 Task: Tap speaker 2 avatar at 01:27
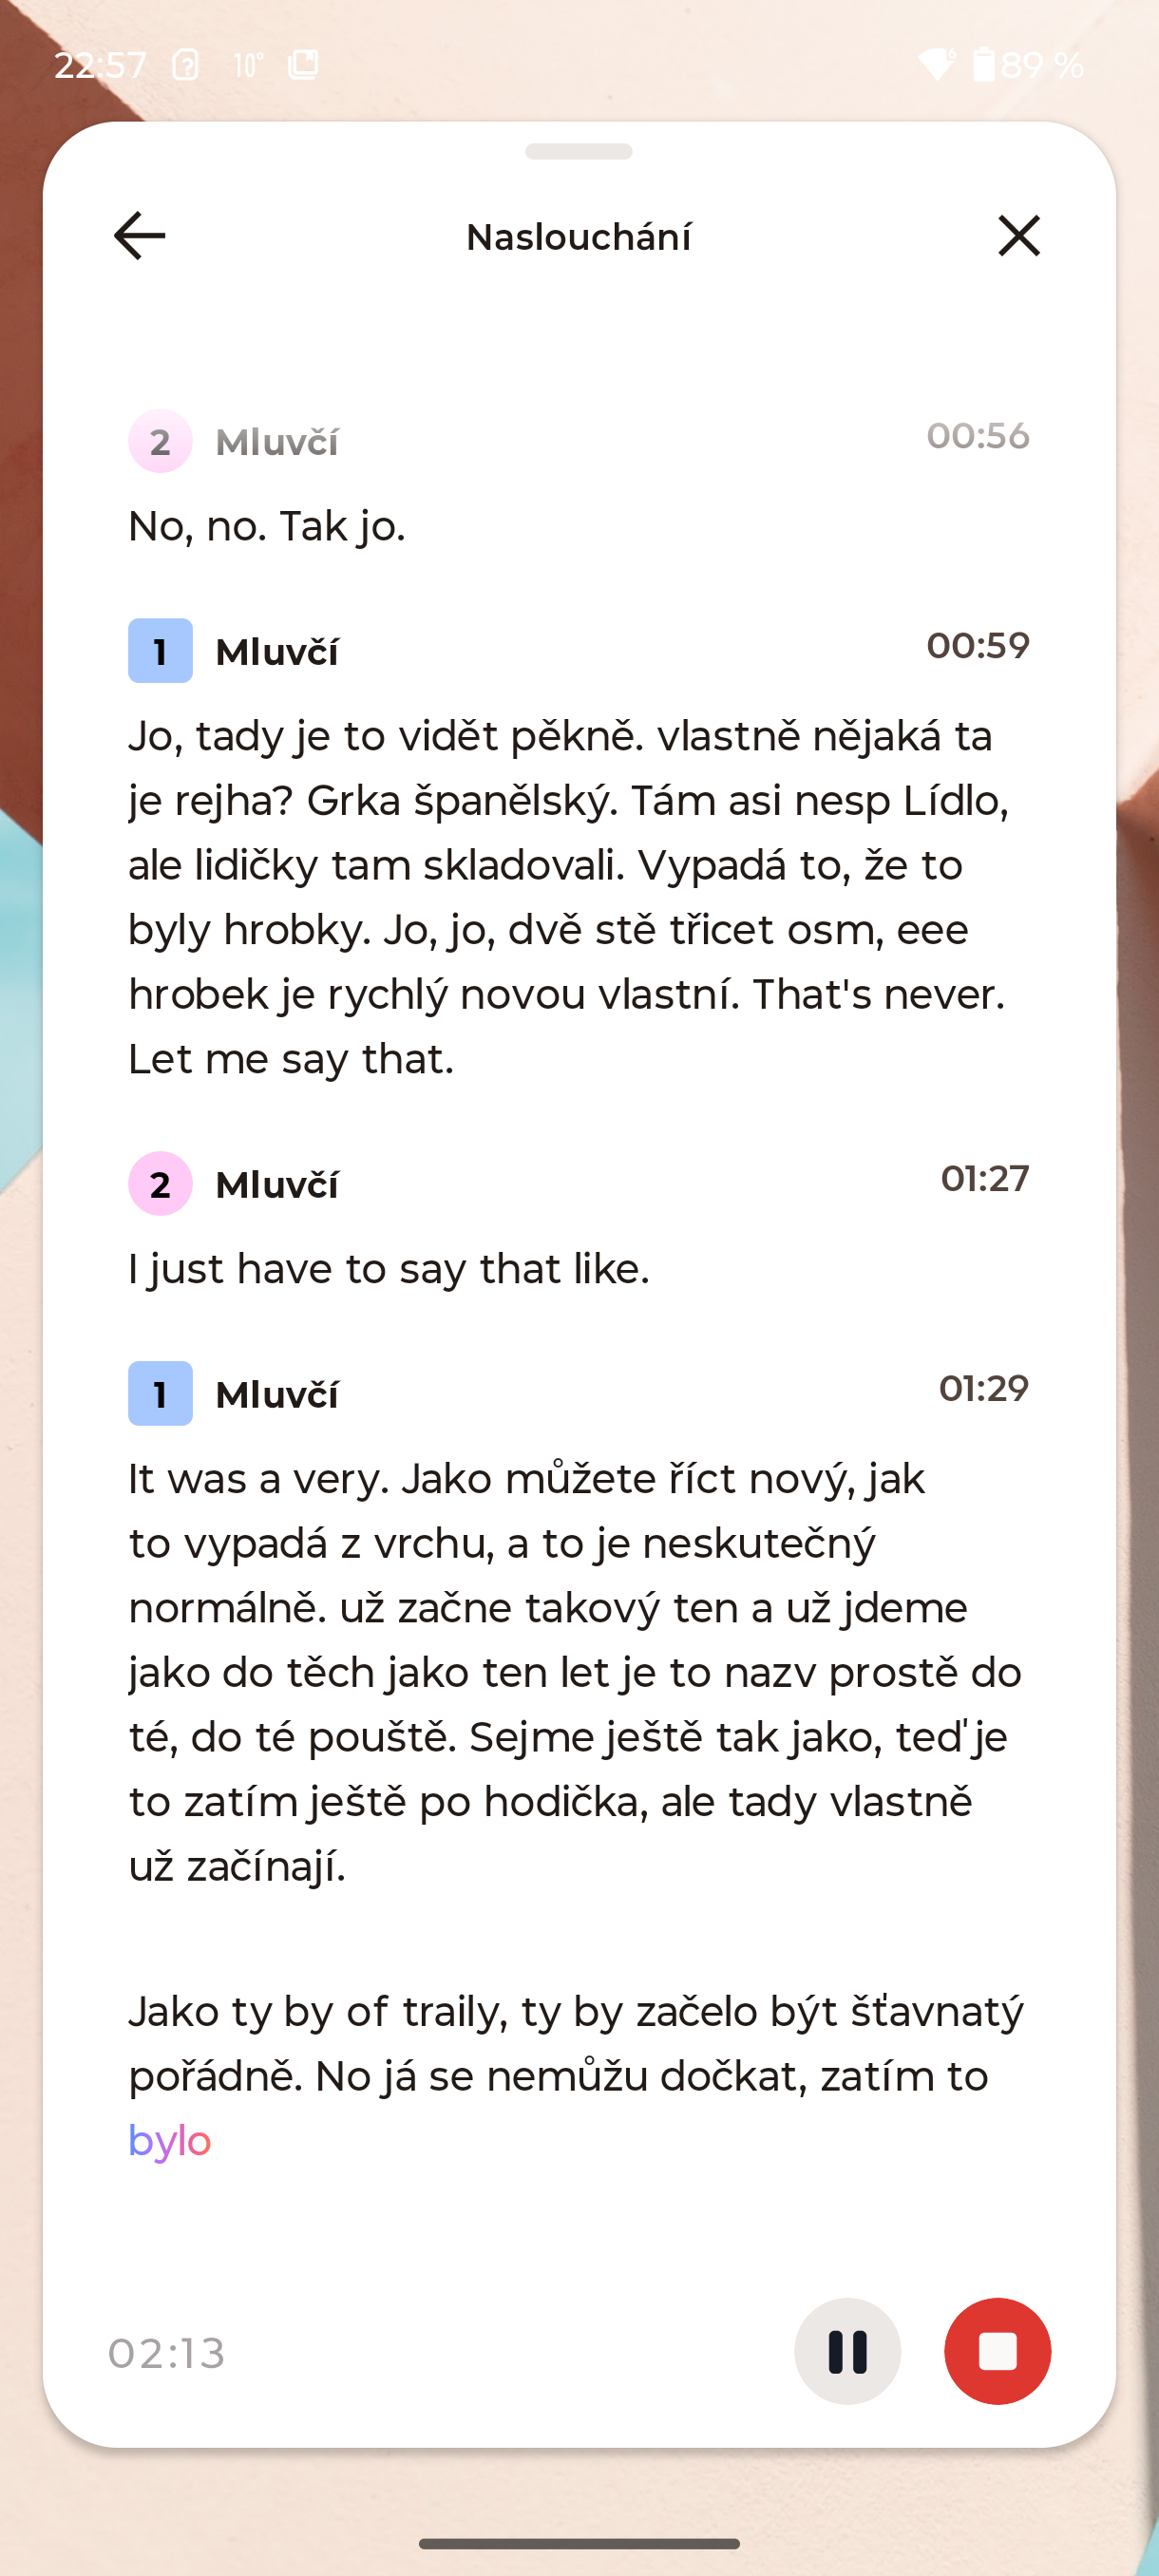coord(160,1184)
